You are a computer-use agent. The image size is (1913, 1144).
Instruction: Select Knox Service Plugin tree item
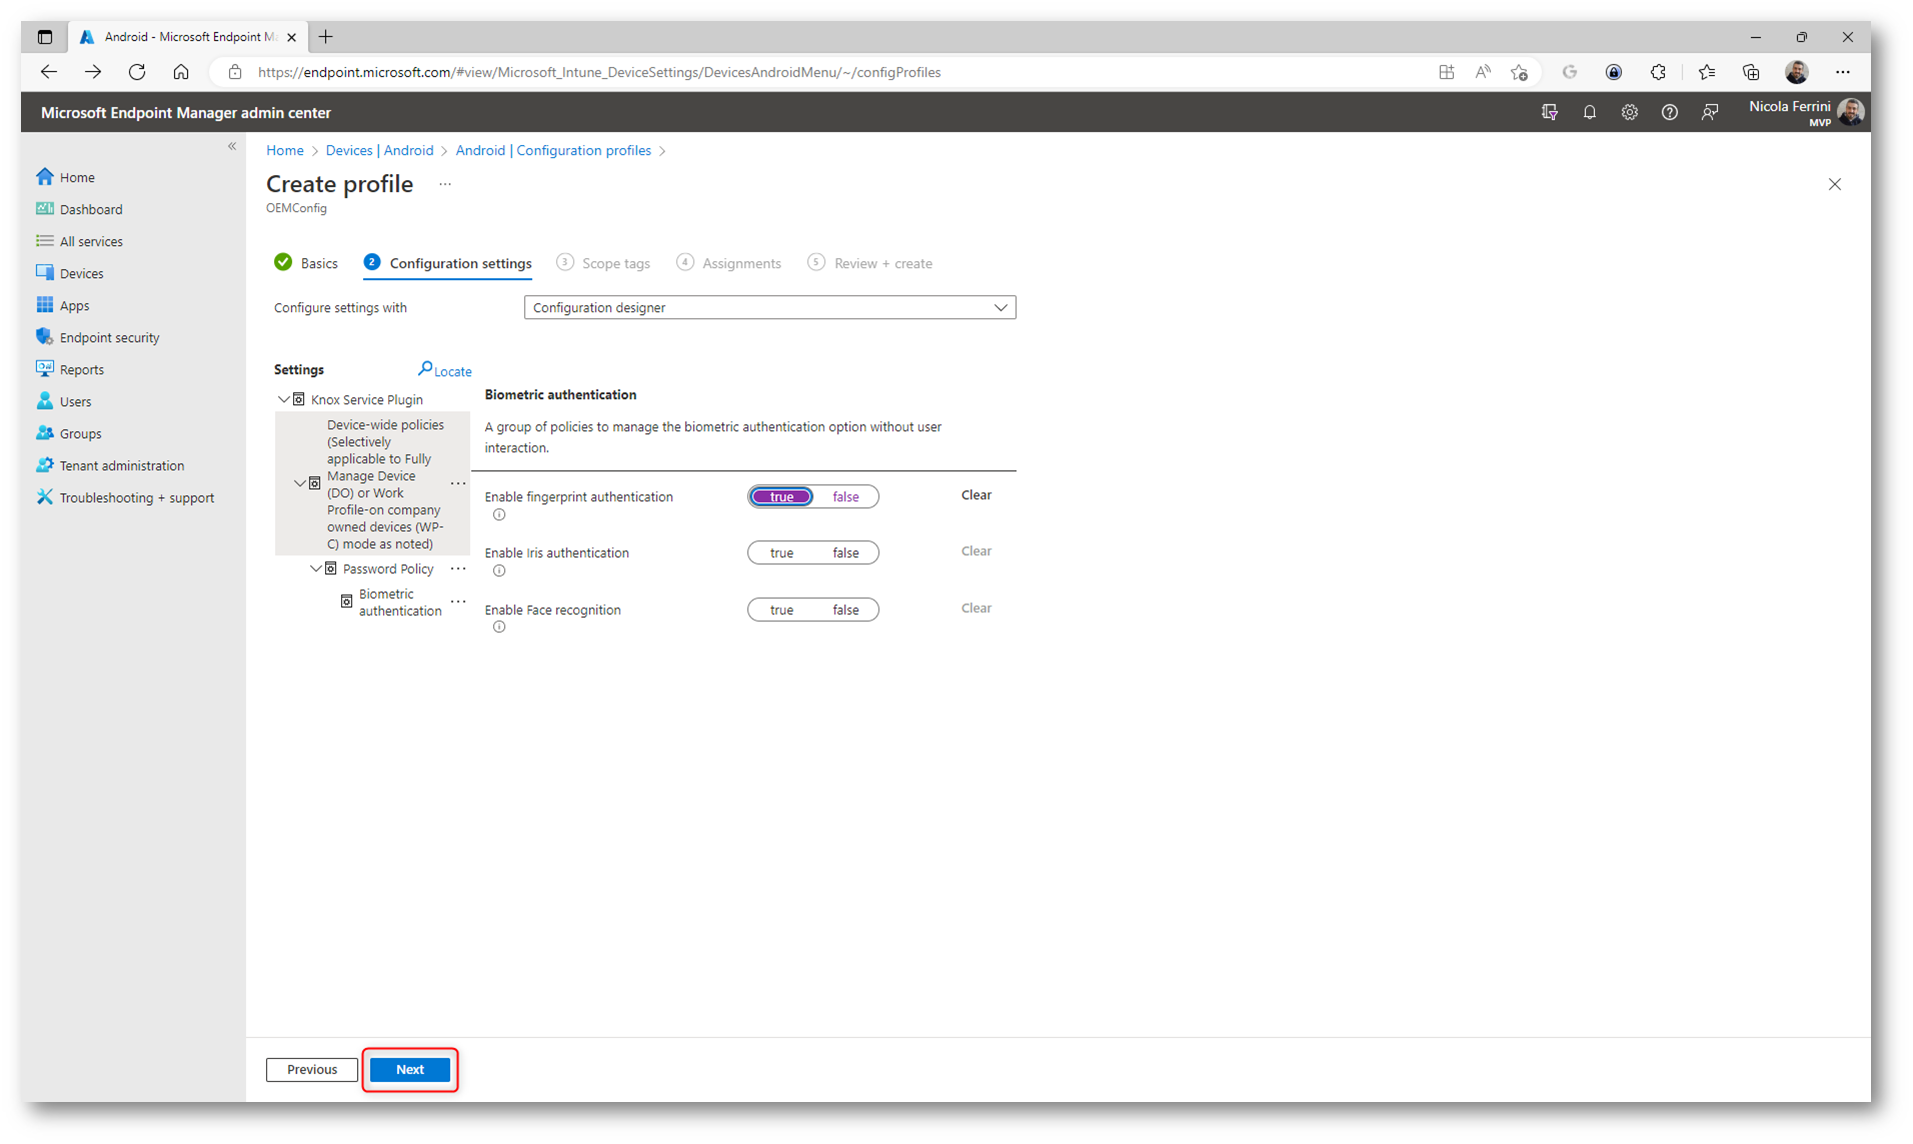click(x=366, y=399)
